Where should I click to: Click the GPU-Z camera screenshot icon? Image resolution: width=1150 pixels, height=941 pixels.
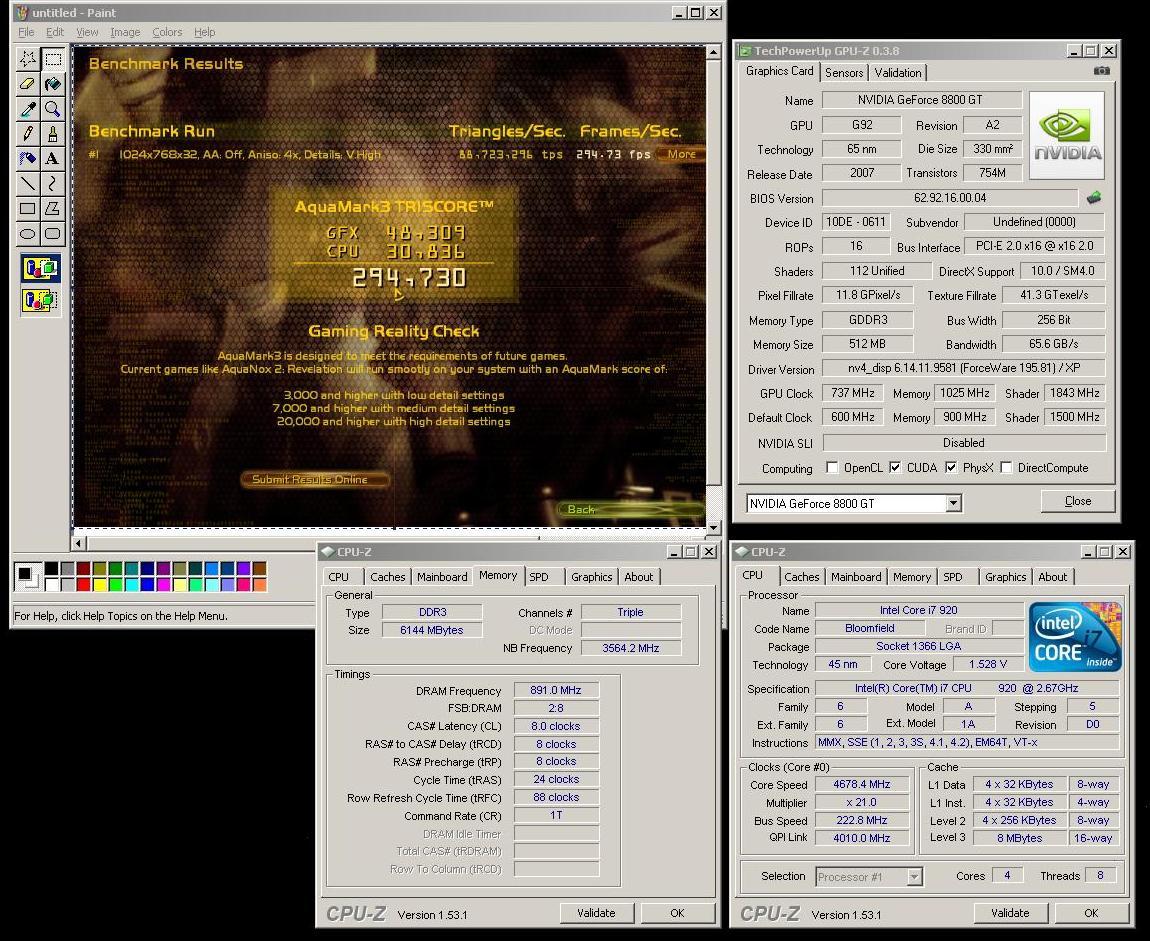point(1102,71)
